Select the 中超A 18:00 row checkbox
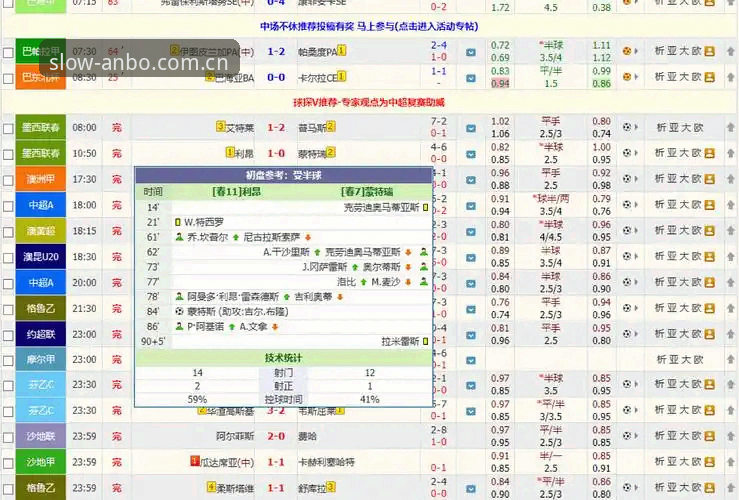 (x=8, y=206)
